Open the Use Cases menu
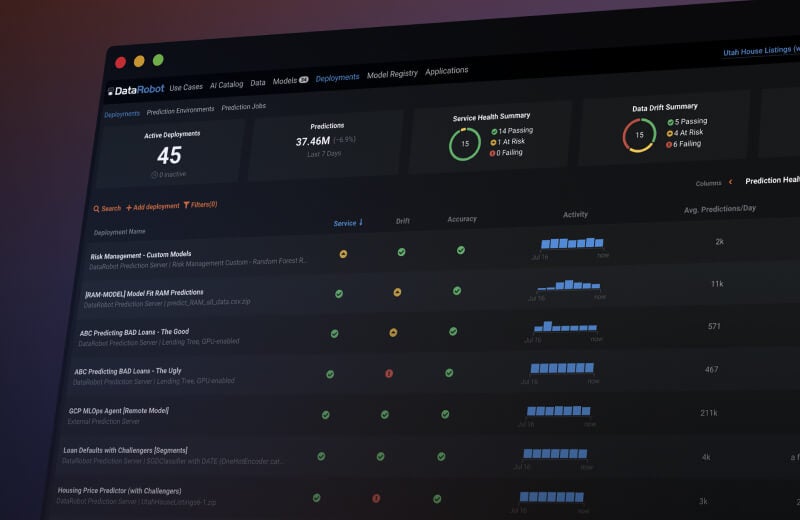 tap(186, 87)
